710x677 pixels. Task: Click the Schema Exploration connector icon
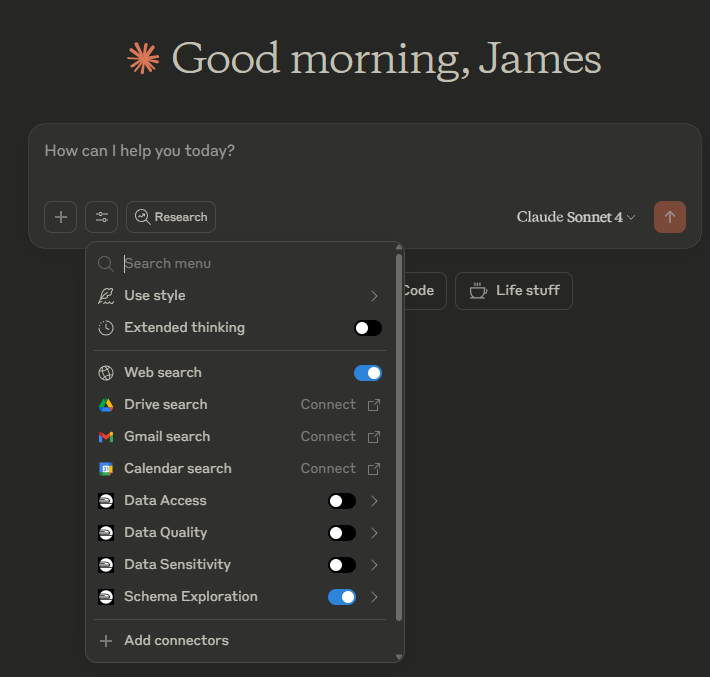(106, 597)
